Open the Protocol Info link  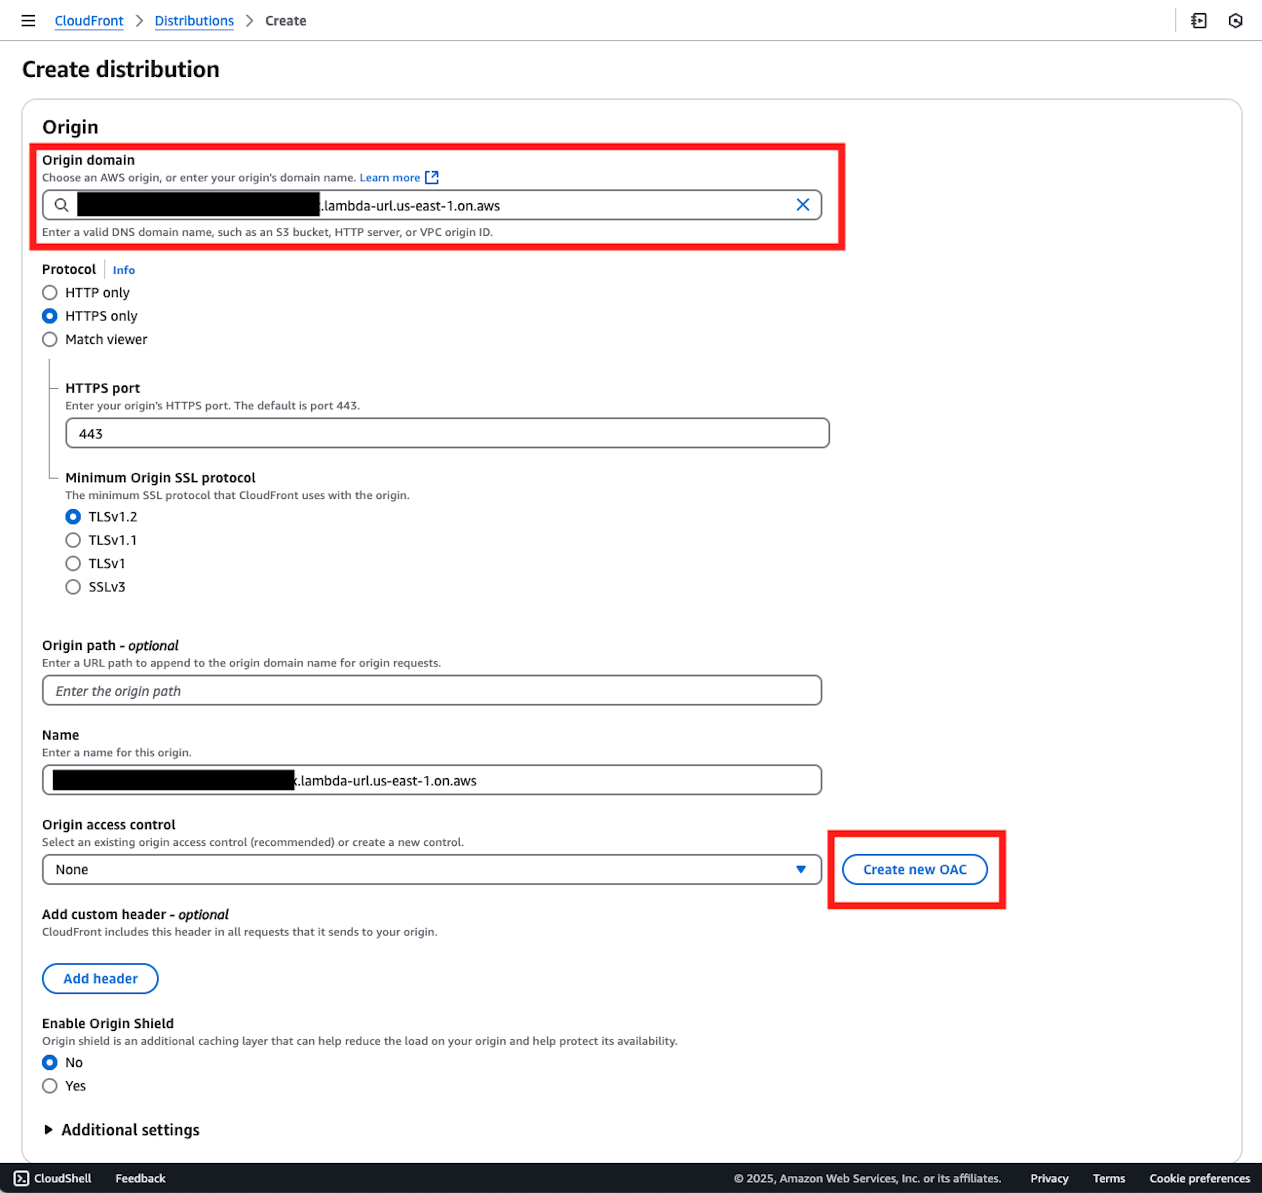[124, 270]
